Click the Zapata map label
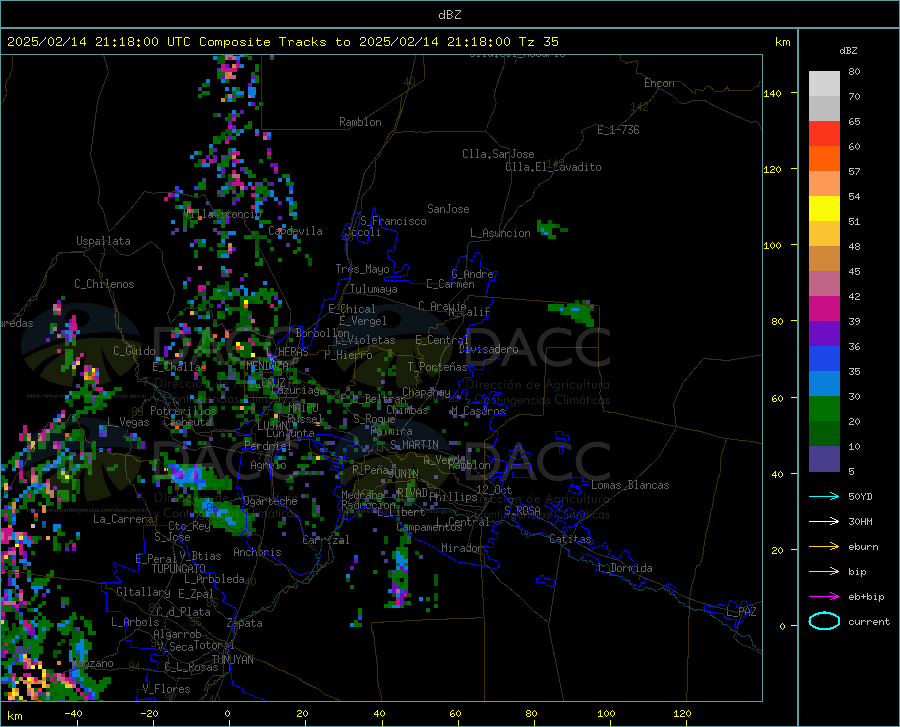This screenshot has width=900, height=727. pos(245,623)
